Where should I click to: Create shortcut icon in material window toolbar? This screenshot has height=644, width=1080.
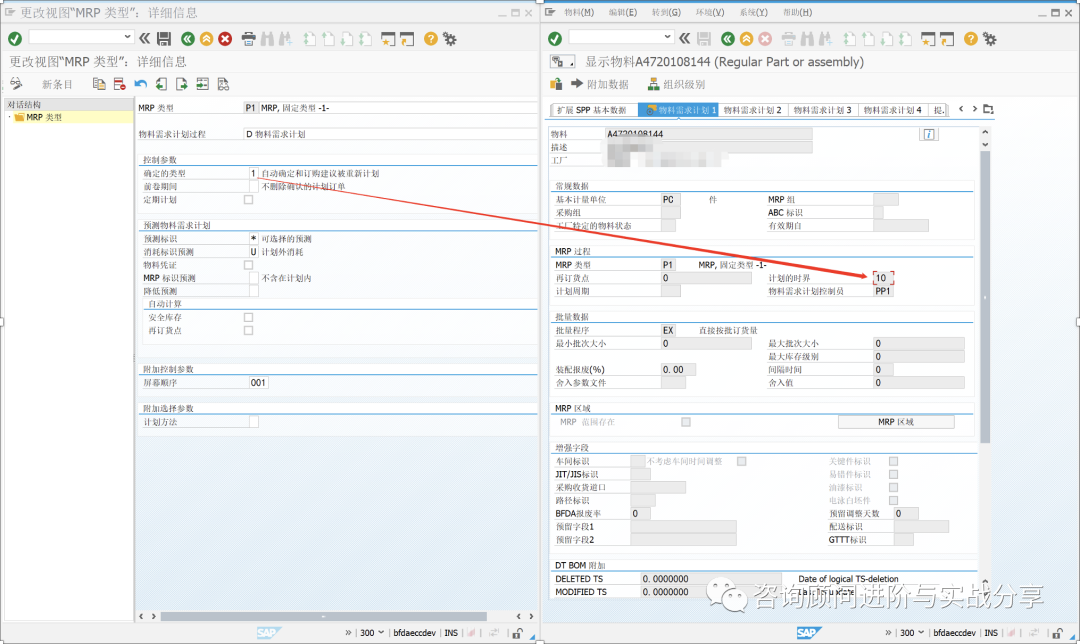coord(947,39)
